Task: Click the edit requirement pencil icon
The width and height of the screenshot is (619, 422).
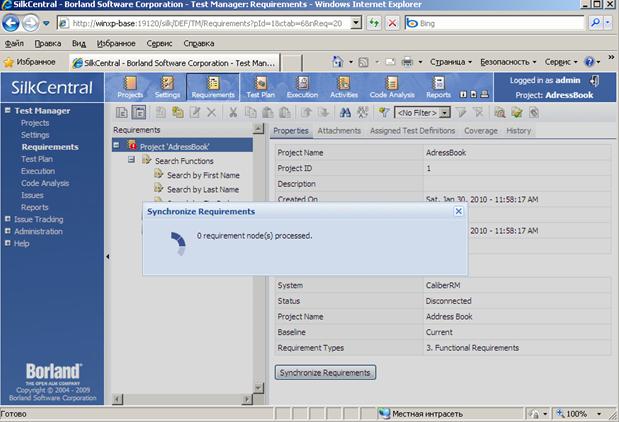Action: [x=195, y=113]
